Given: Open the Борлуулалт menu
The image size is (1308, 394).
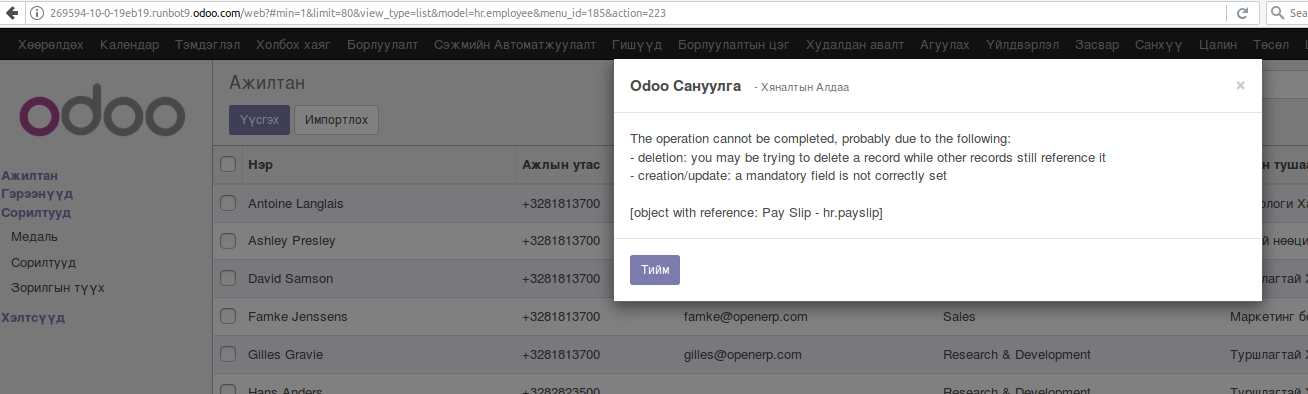Looking at the screenshot, I should (x=382, y=45).
